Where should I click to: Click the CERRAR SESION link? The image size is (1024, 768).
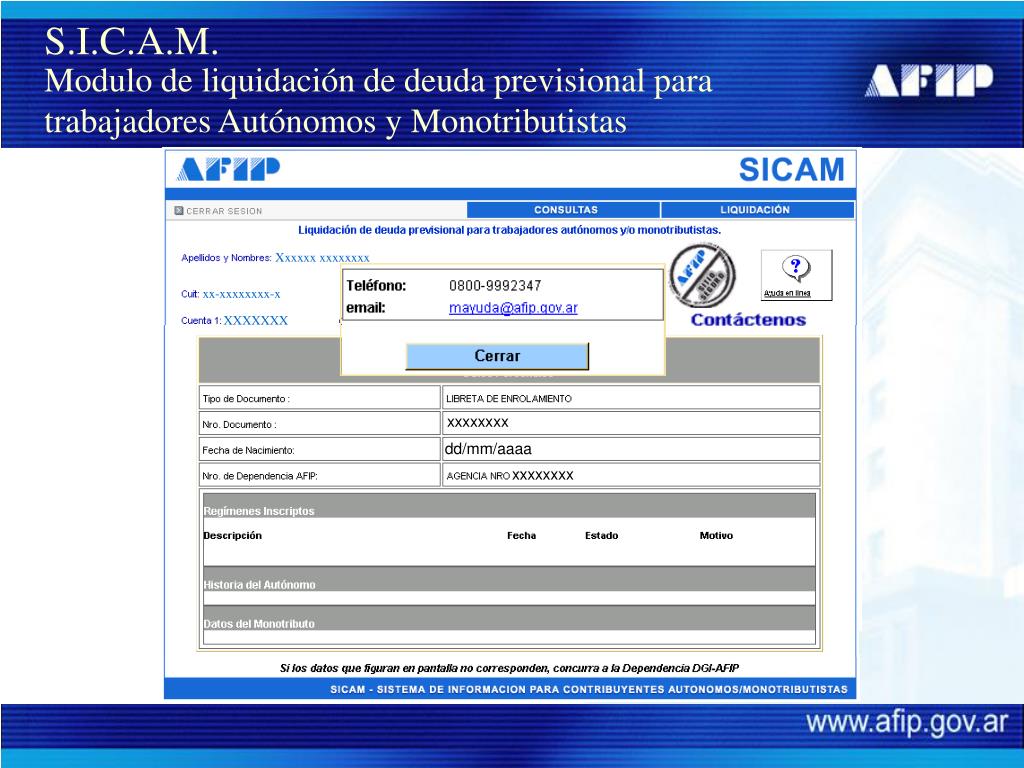(x=224, y=211)
